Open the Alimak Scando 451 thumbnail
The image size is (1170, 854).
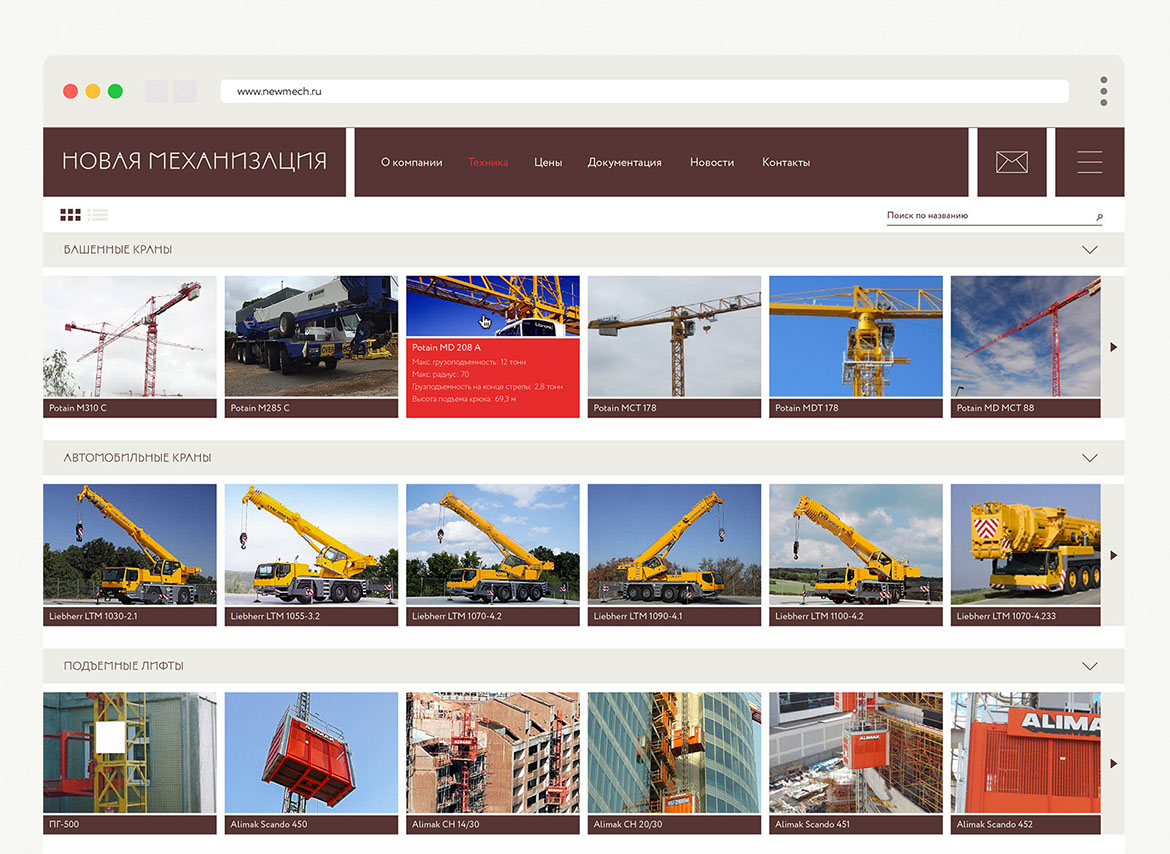(x=856, y=762)
